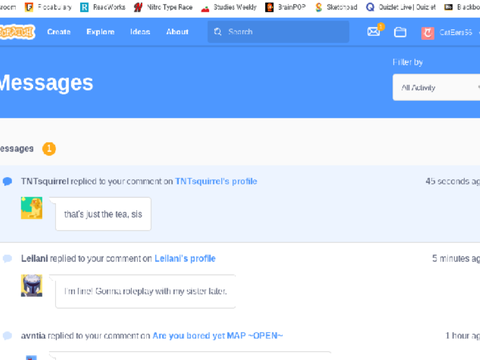
Task: Click the Search input field
Action: point(278,32)
